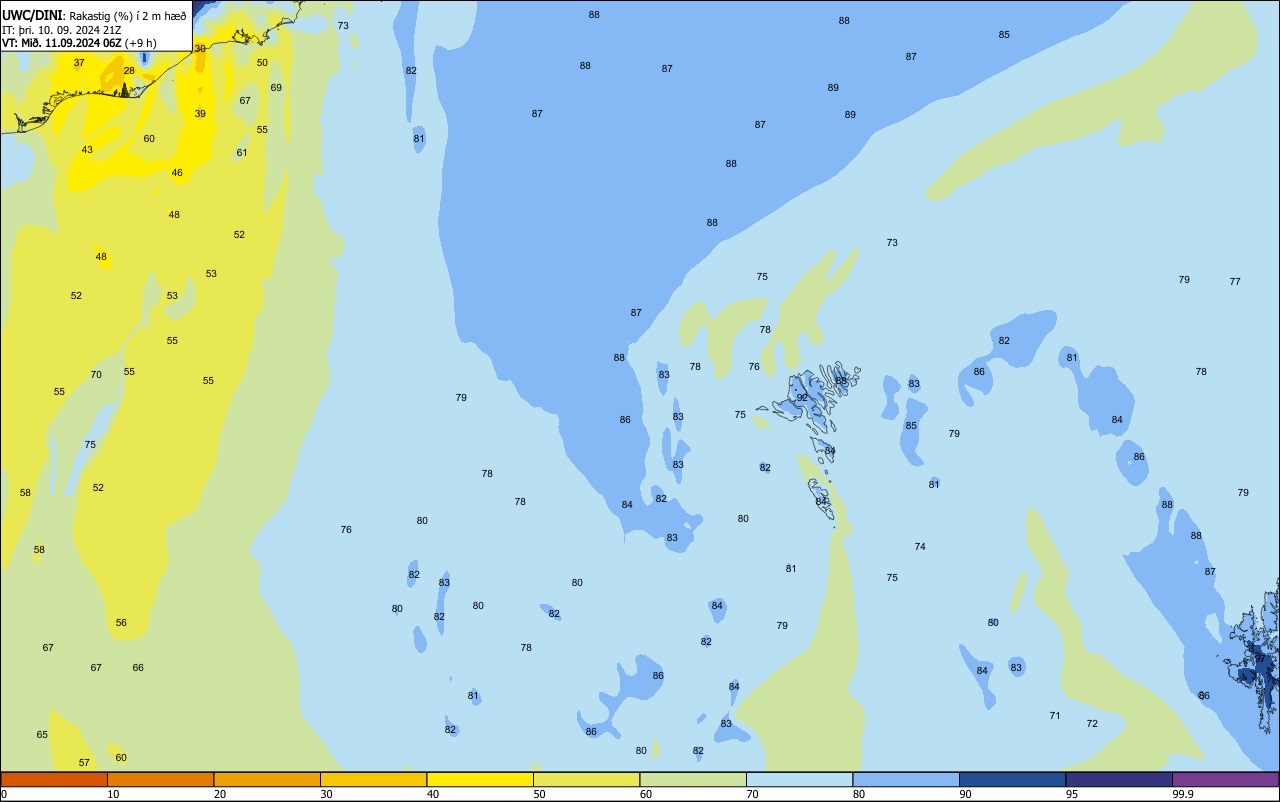1280x802 pixels.
Task: Select the 95 legend tick label
Action: coord(1071,794)
